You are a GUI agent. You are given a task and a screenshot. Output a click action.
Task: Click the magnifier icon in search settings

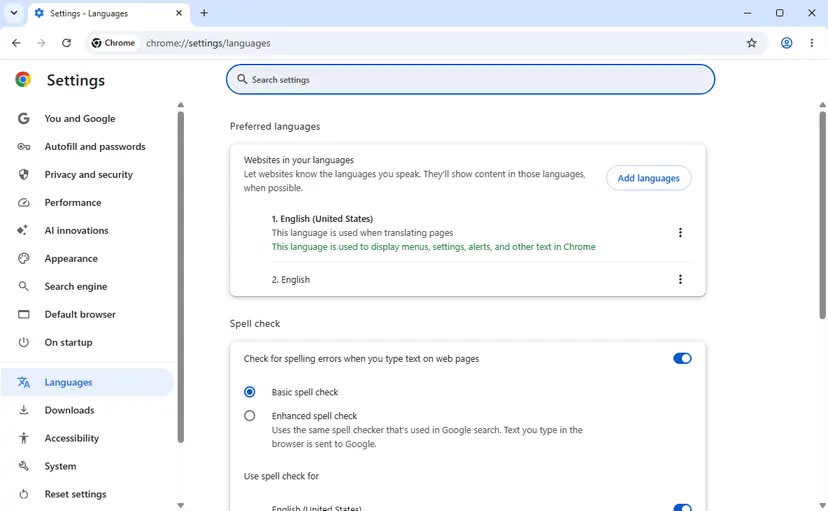242,79
